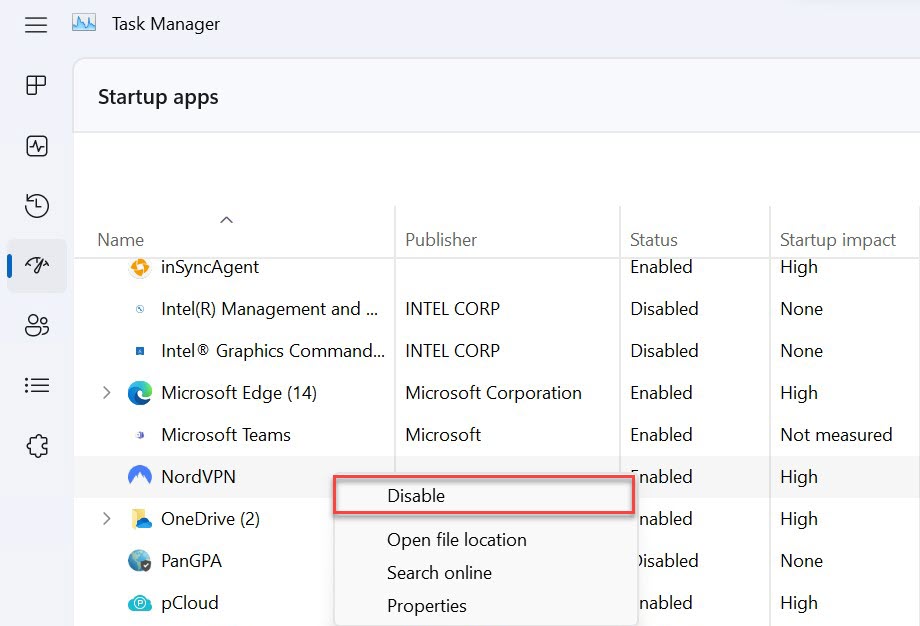920x626 pixels.
Task: Open the hamburger navigation menu
Action: (36, 25)
